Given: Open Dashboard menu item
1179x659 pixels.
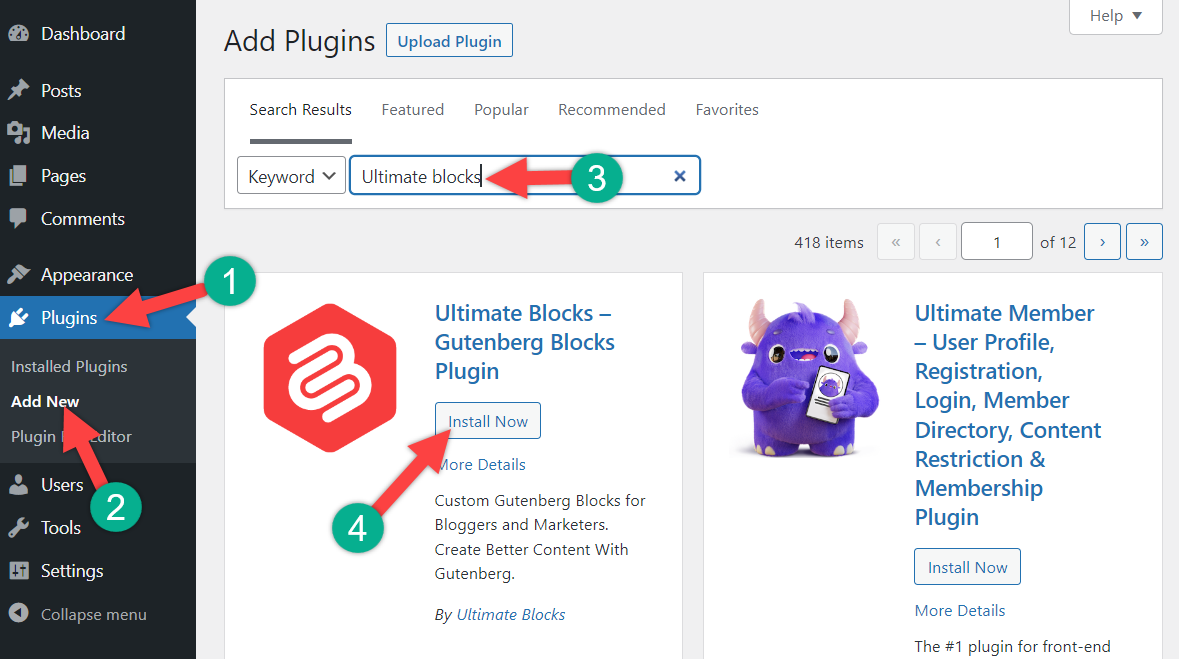Looking at the screenshot, I should tap(83, 34).
